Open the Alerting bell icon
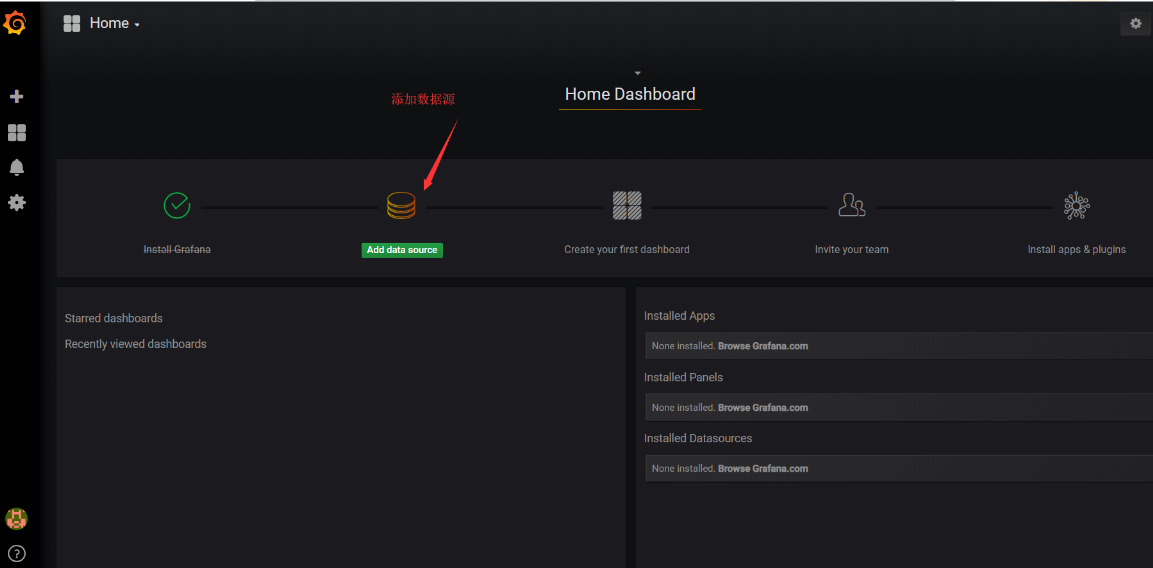Image resolution: width=1153 pixels, height=568 pixels. coord(16,167)
